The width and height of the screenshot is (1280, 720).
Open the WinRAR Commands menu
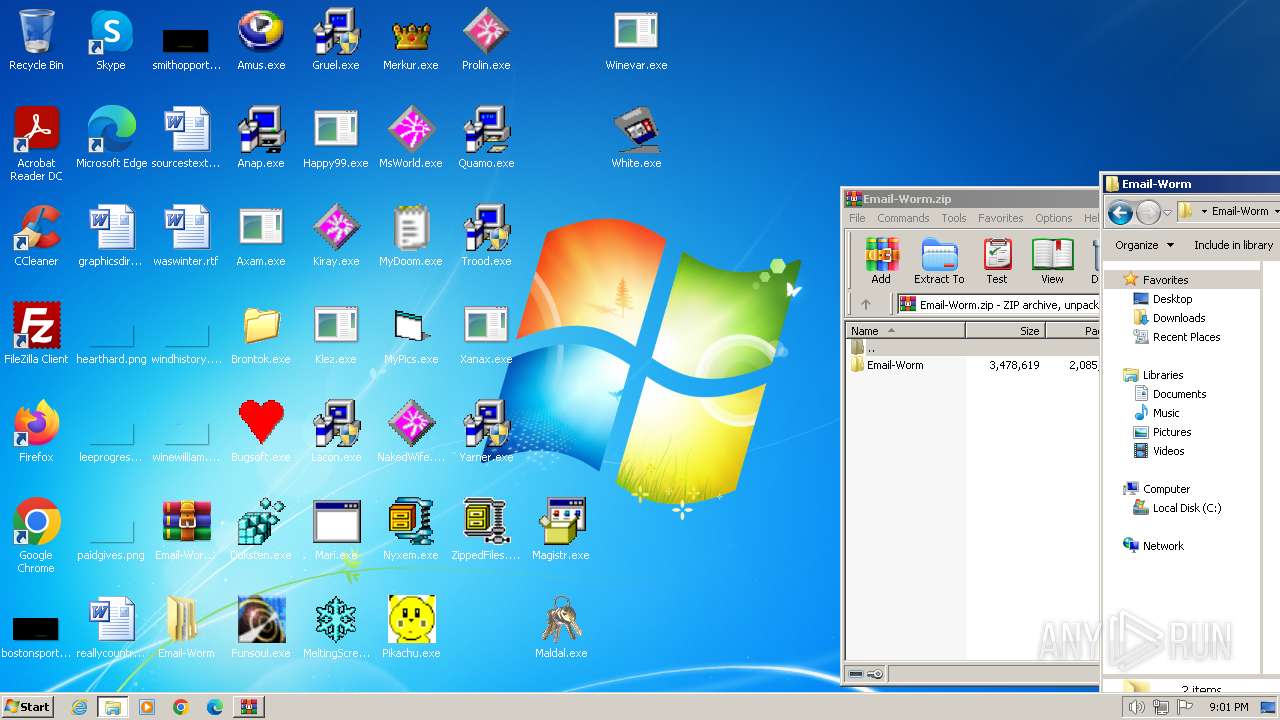click(x=903, y=218)
